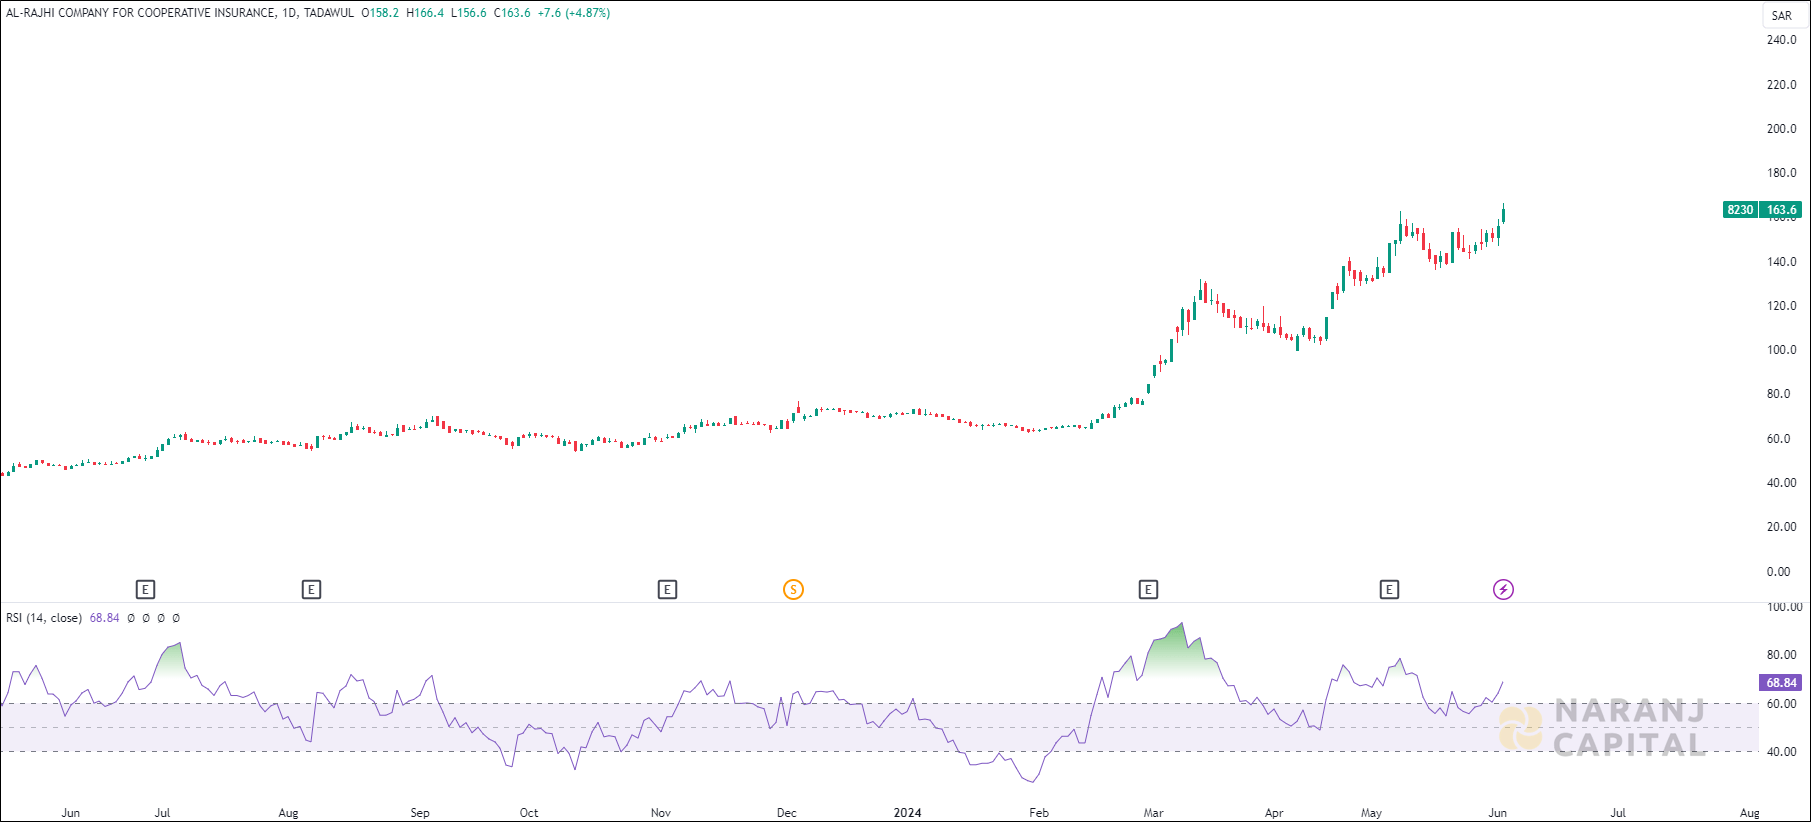Image resolution: width=1811 pixels, height=822 pixels.
Task: Click the RSI (14, close) indicator label
Action: click(44, 618)
